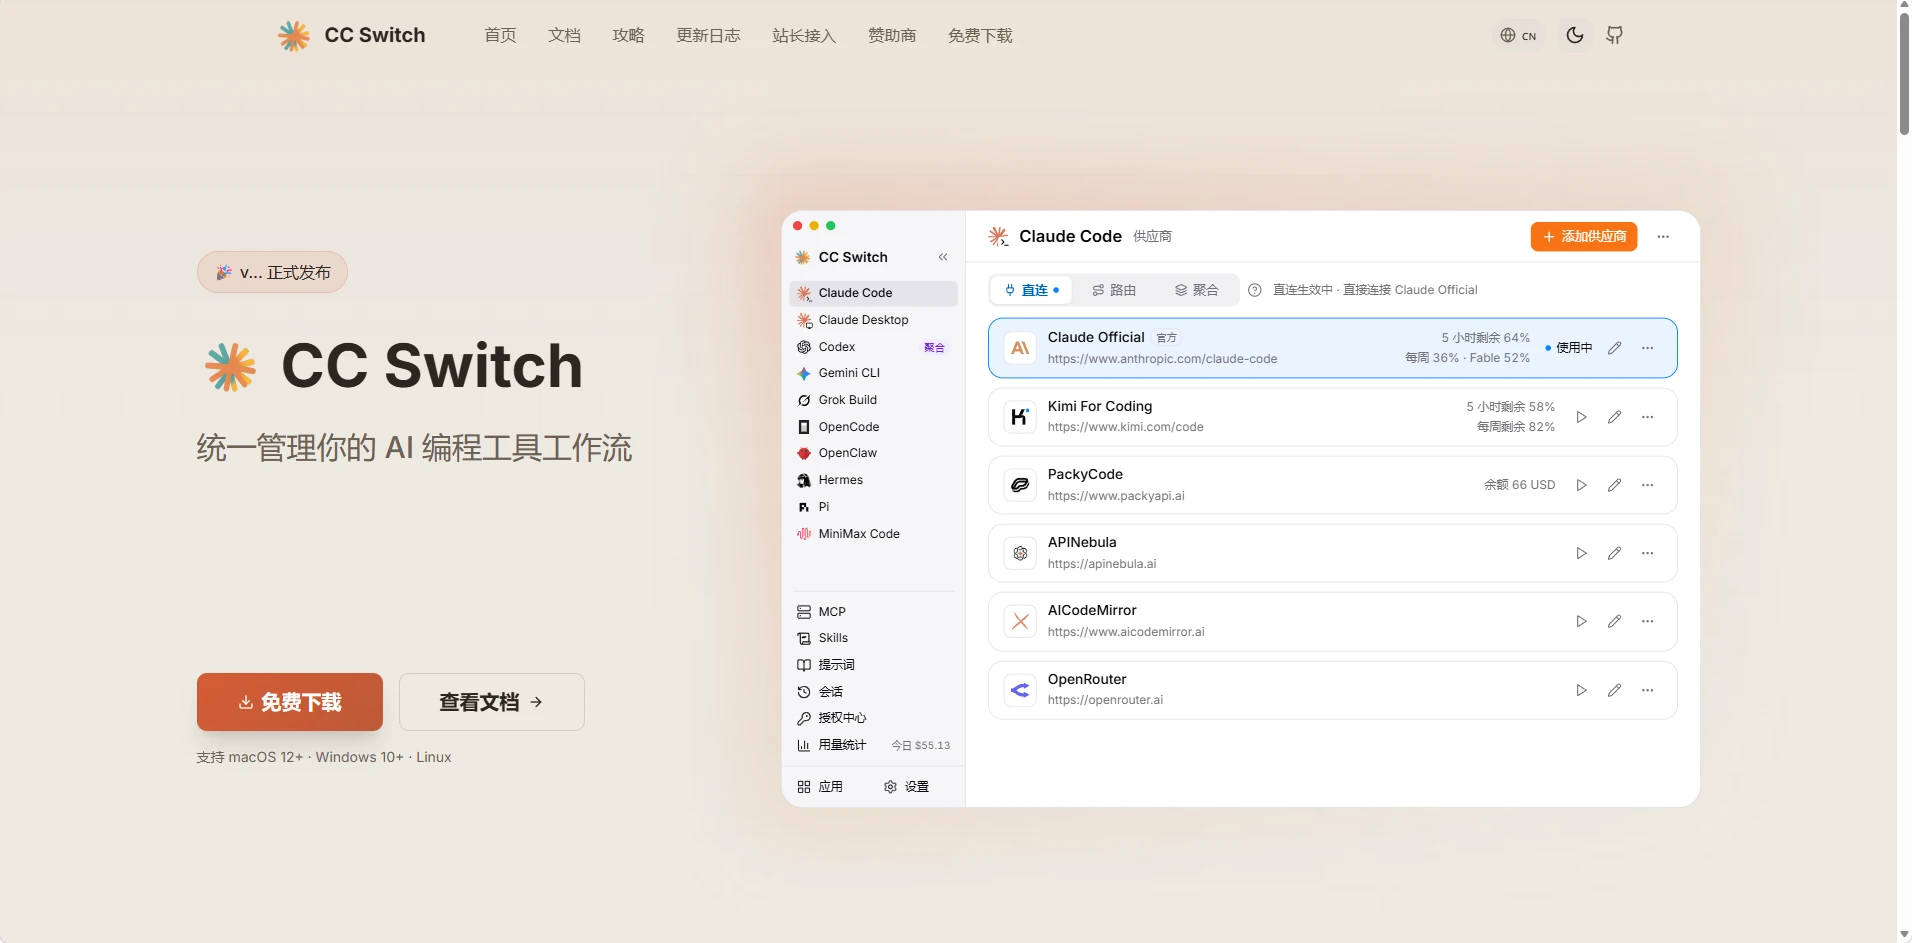Open the Skills section

[x=873, y=638]
